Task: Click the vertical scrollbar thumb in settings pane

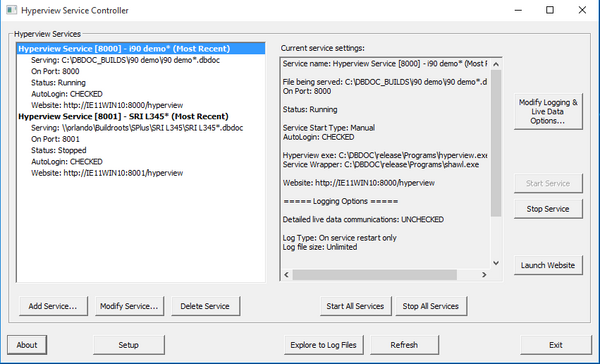Action: pos(496,143)
